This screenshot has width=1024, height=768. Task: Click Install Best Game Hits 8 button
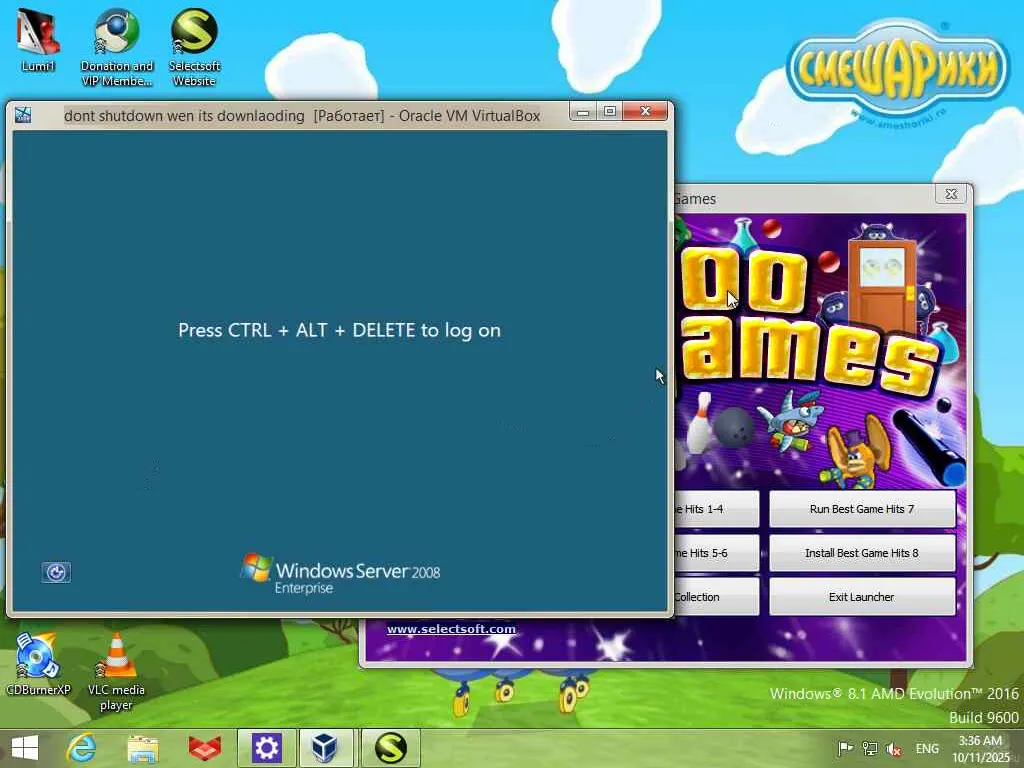pyautogui.click(x=862, y=553)
